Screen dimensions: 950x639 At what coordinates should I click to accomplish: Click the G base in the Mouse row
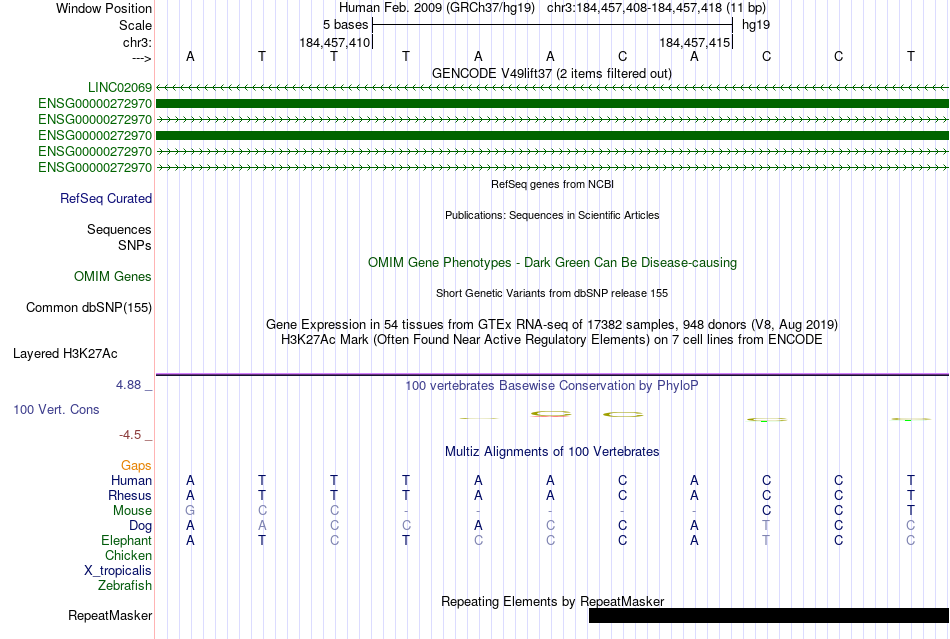coord(190,511)
